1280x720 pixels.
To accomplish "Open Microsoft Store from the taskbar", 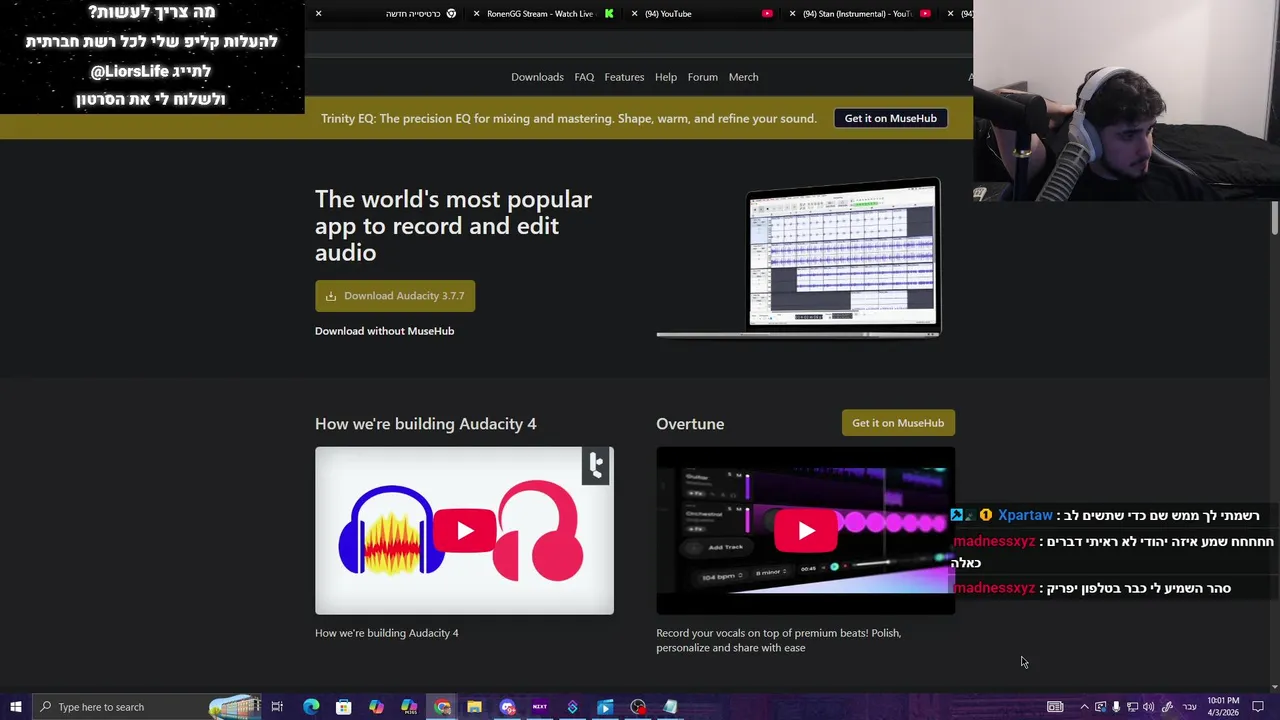I will [343, 707].
